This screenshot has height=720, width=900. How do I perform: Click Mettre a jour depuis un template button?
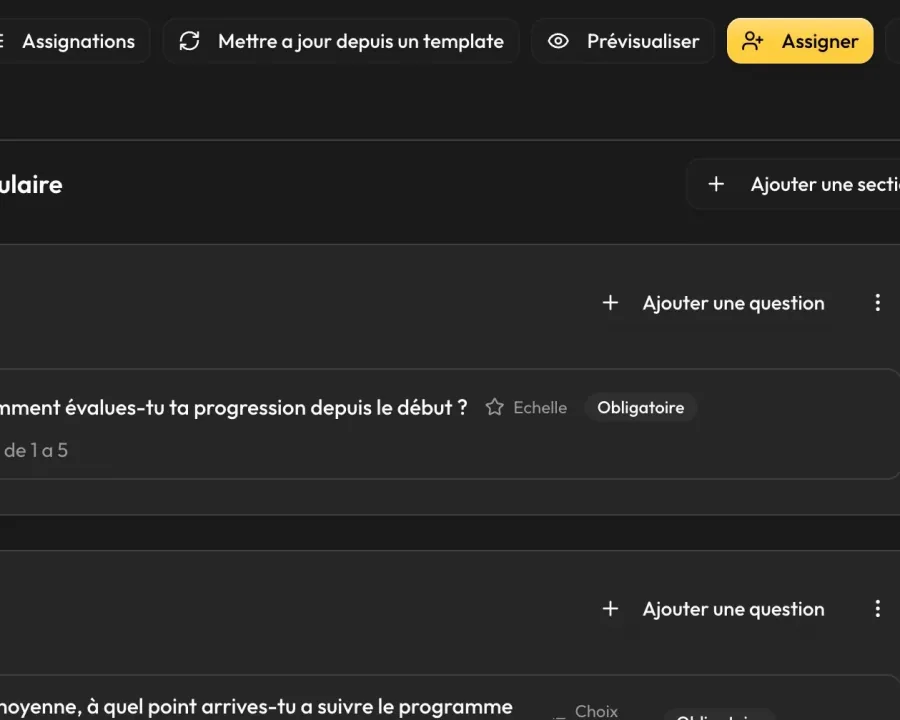[341, 41]
